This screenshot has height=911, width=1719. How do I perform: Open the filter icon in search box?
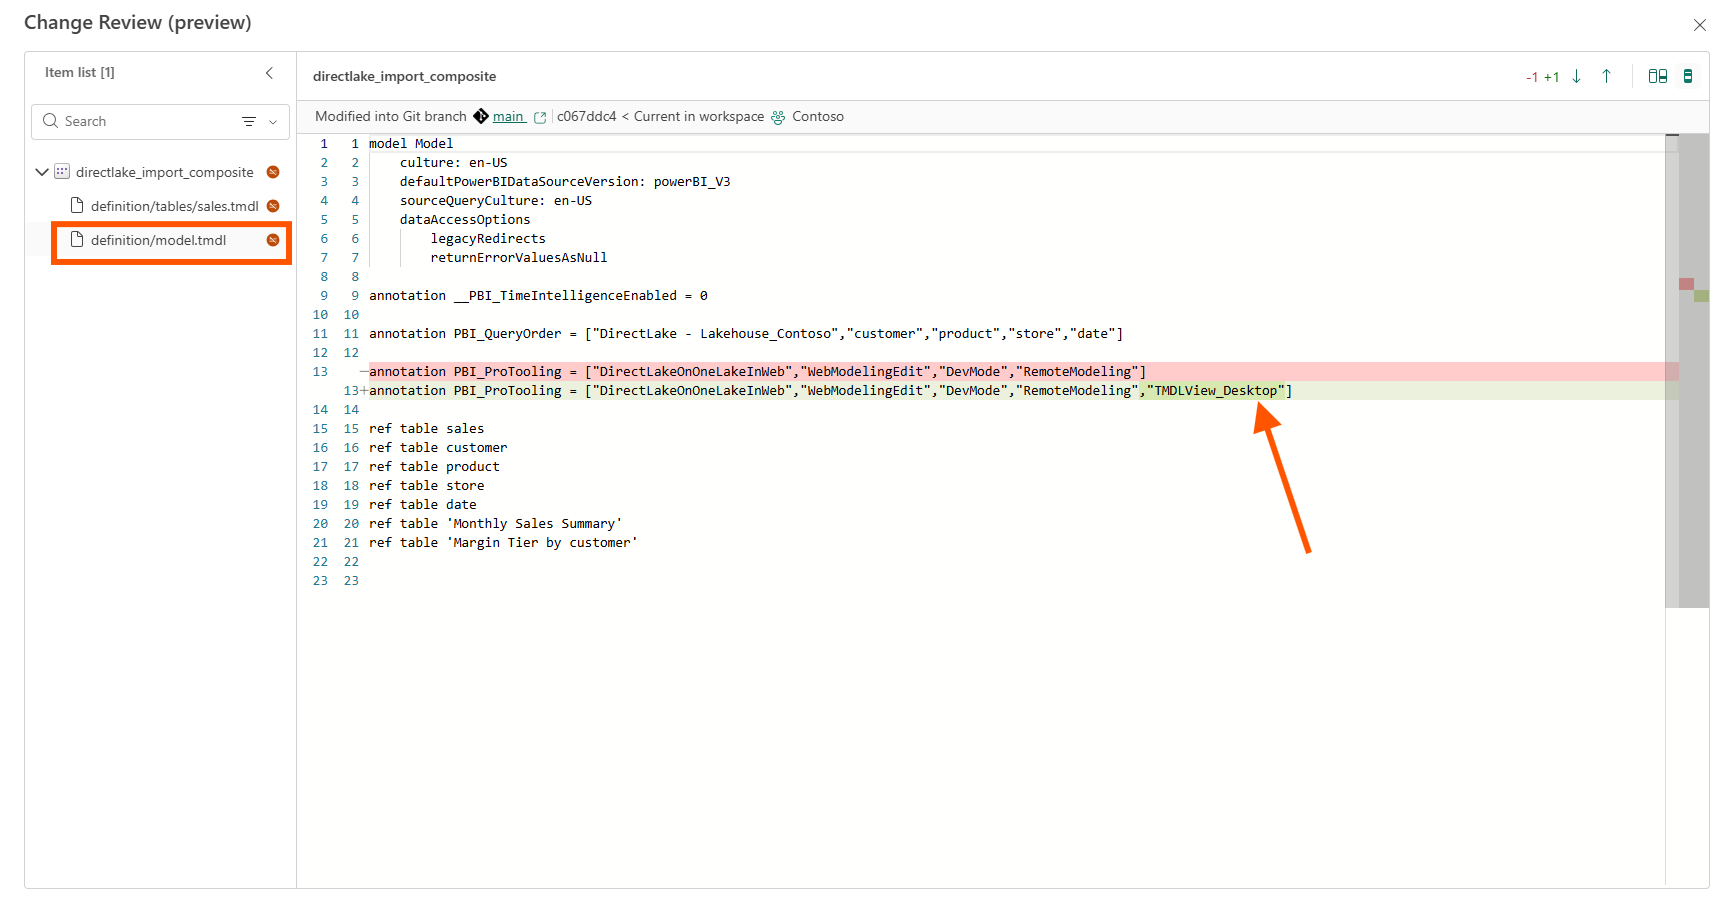click(249, 121)
